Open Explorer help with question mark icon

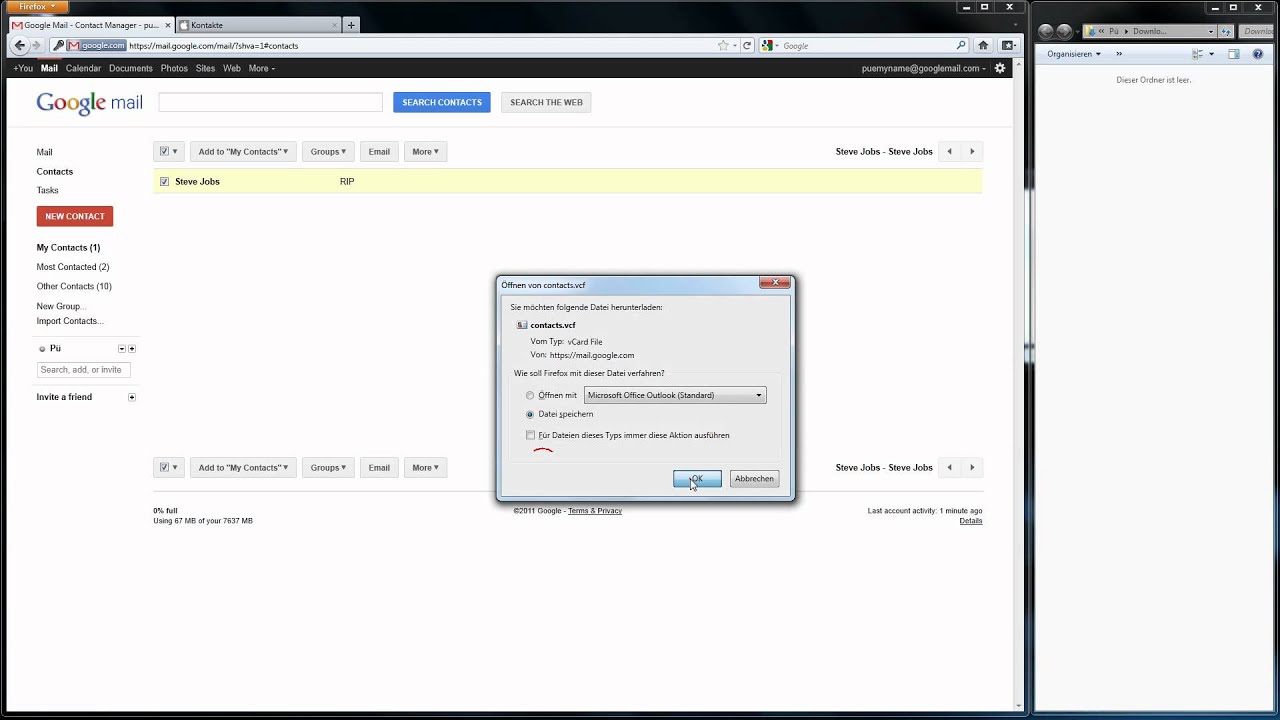tap(1258, 54)
